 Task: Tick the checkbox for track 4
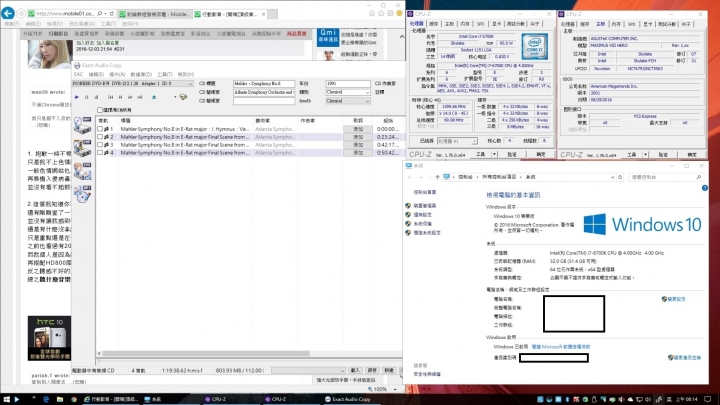tap(100, 153)
